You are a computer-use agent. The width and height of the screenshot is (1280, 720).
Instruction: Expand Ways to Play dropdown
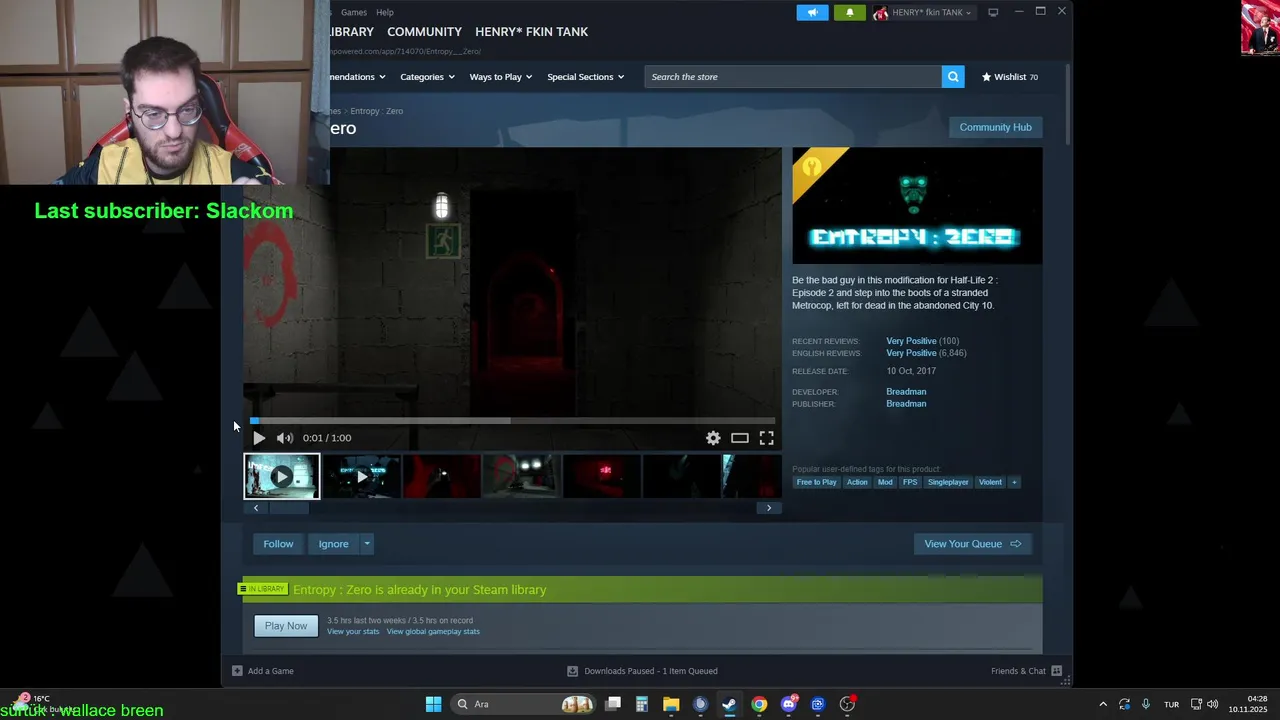click(501, 77)
